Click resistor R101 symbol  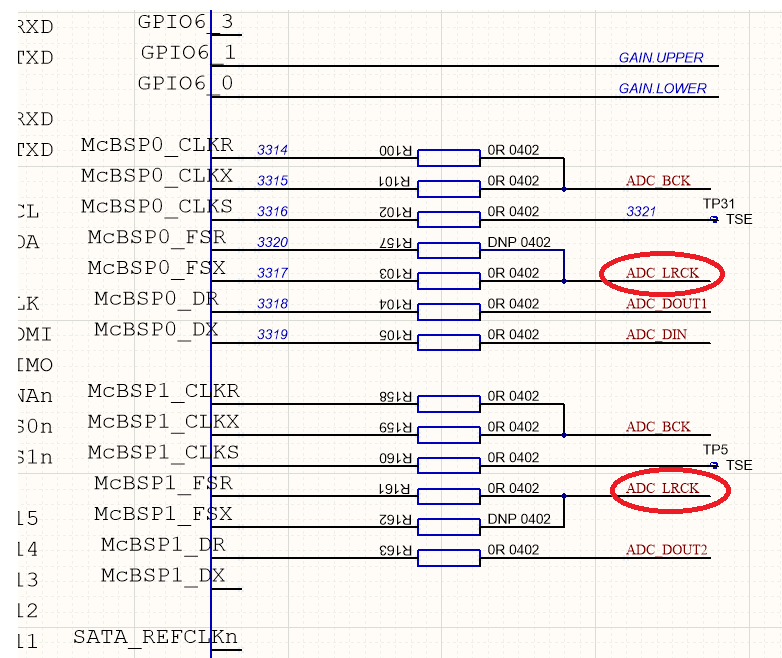pyautogui.click(x=449, y=189)
